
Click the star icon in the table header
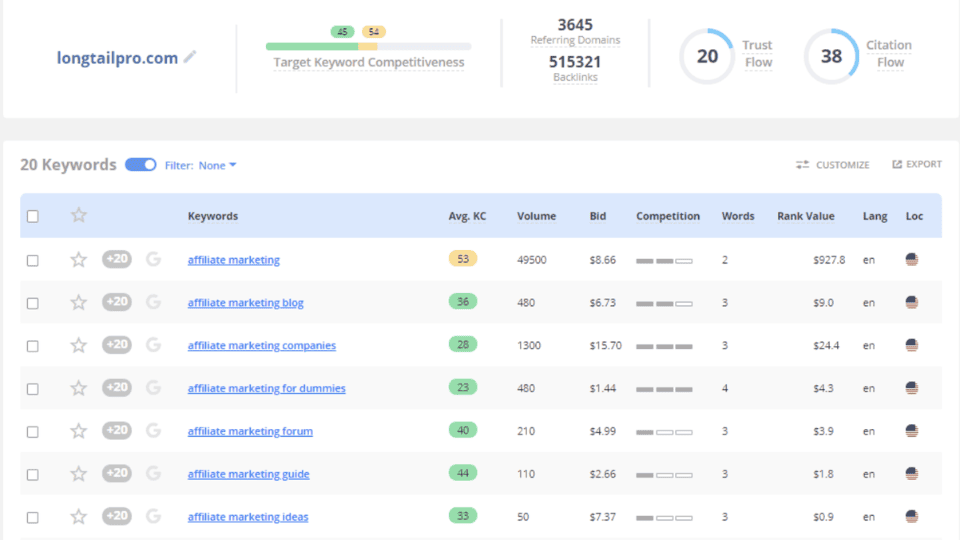click(x=78, y=216)
